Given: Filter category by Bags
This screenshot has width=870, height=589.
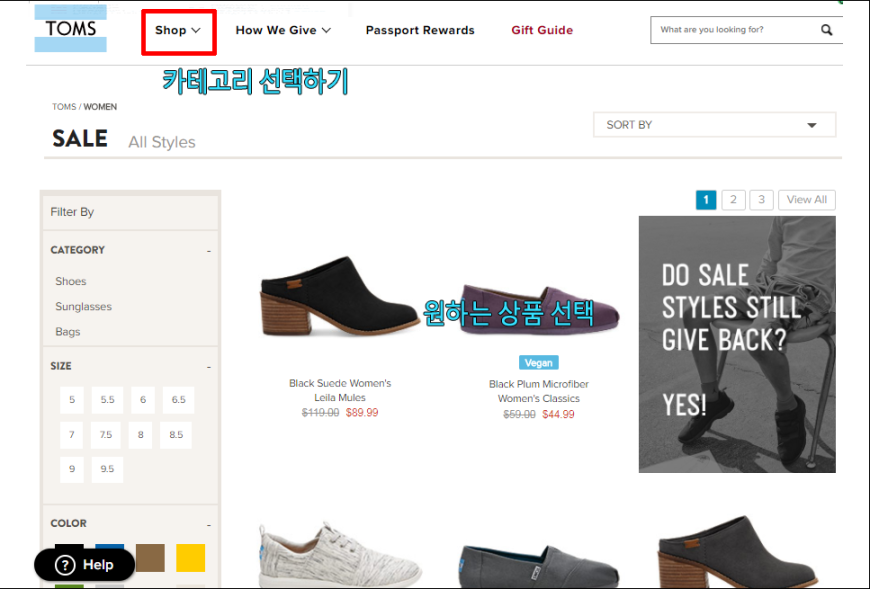Looking at the screenshot, I should click(68, 332).
